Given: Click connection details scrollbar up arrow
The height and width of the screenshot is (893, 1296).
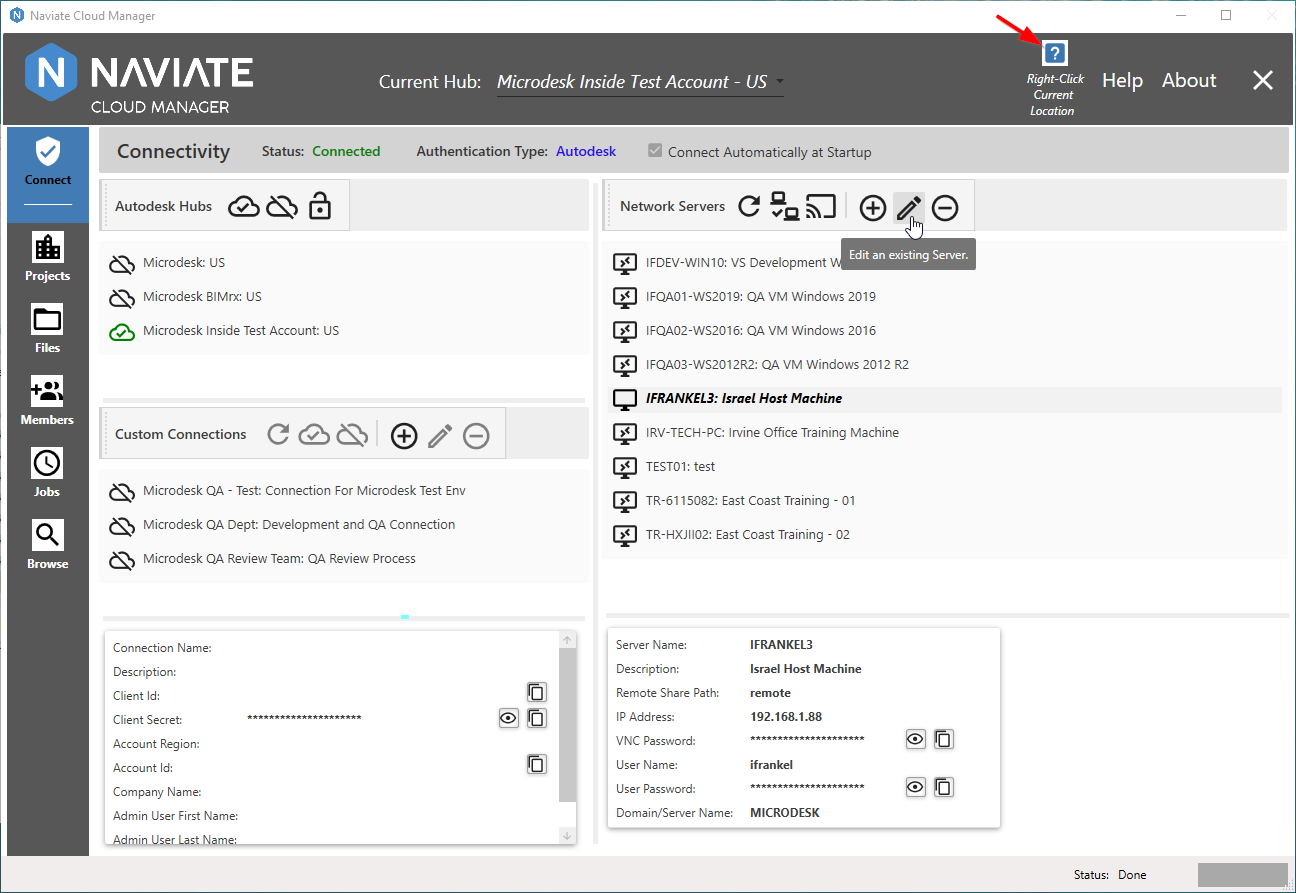Looking at the screenshot, I should point(567,640).
